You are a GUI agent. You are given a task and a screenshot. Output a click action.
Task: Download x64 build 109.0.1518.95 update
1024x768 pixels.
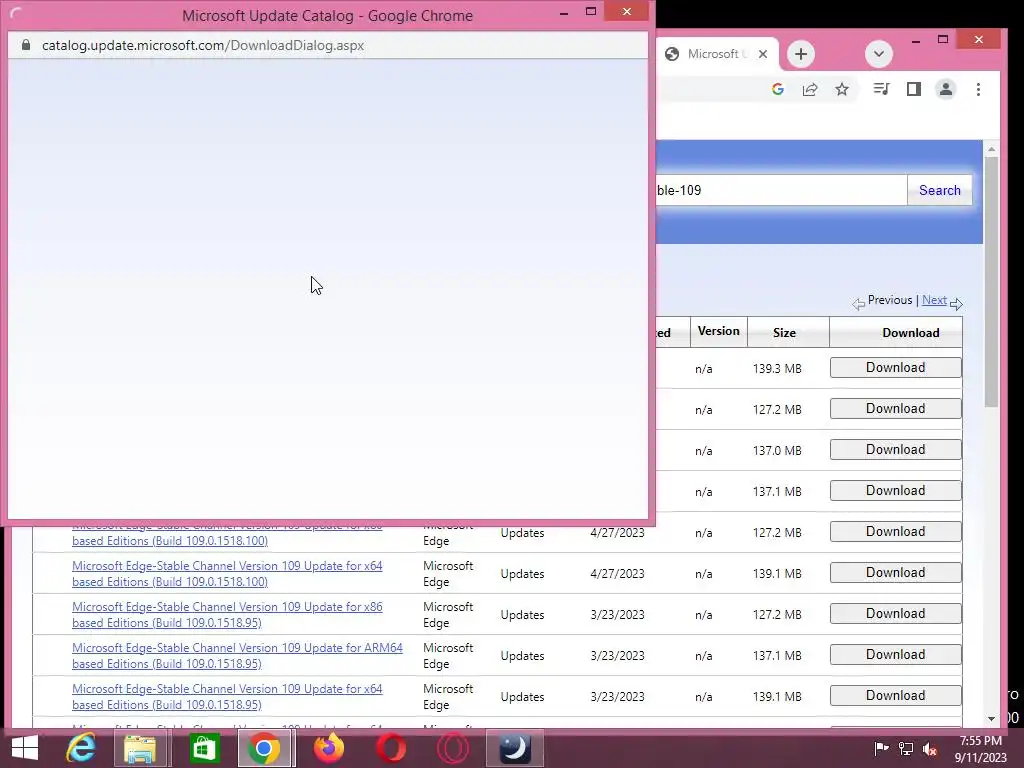point(895,696)
